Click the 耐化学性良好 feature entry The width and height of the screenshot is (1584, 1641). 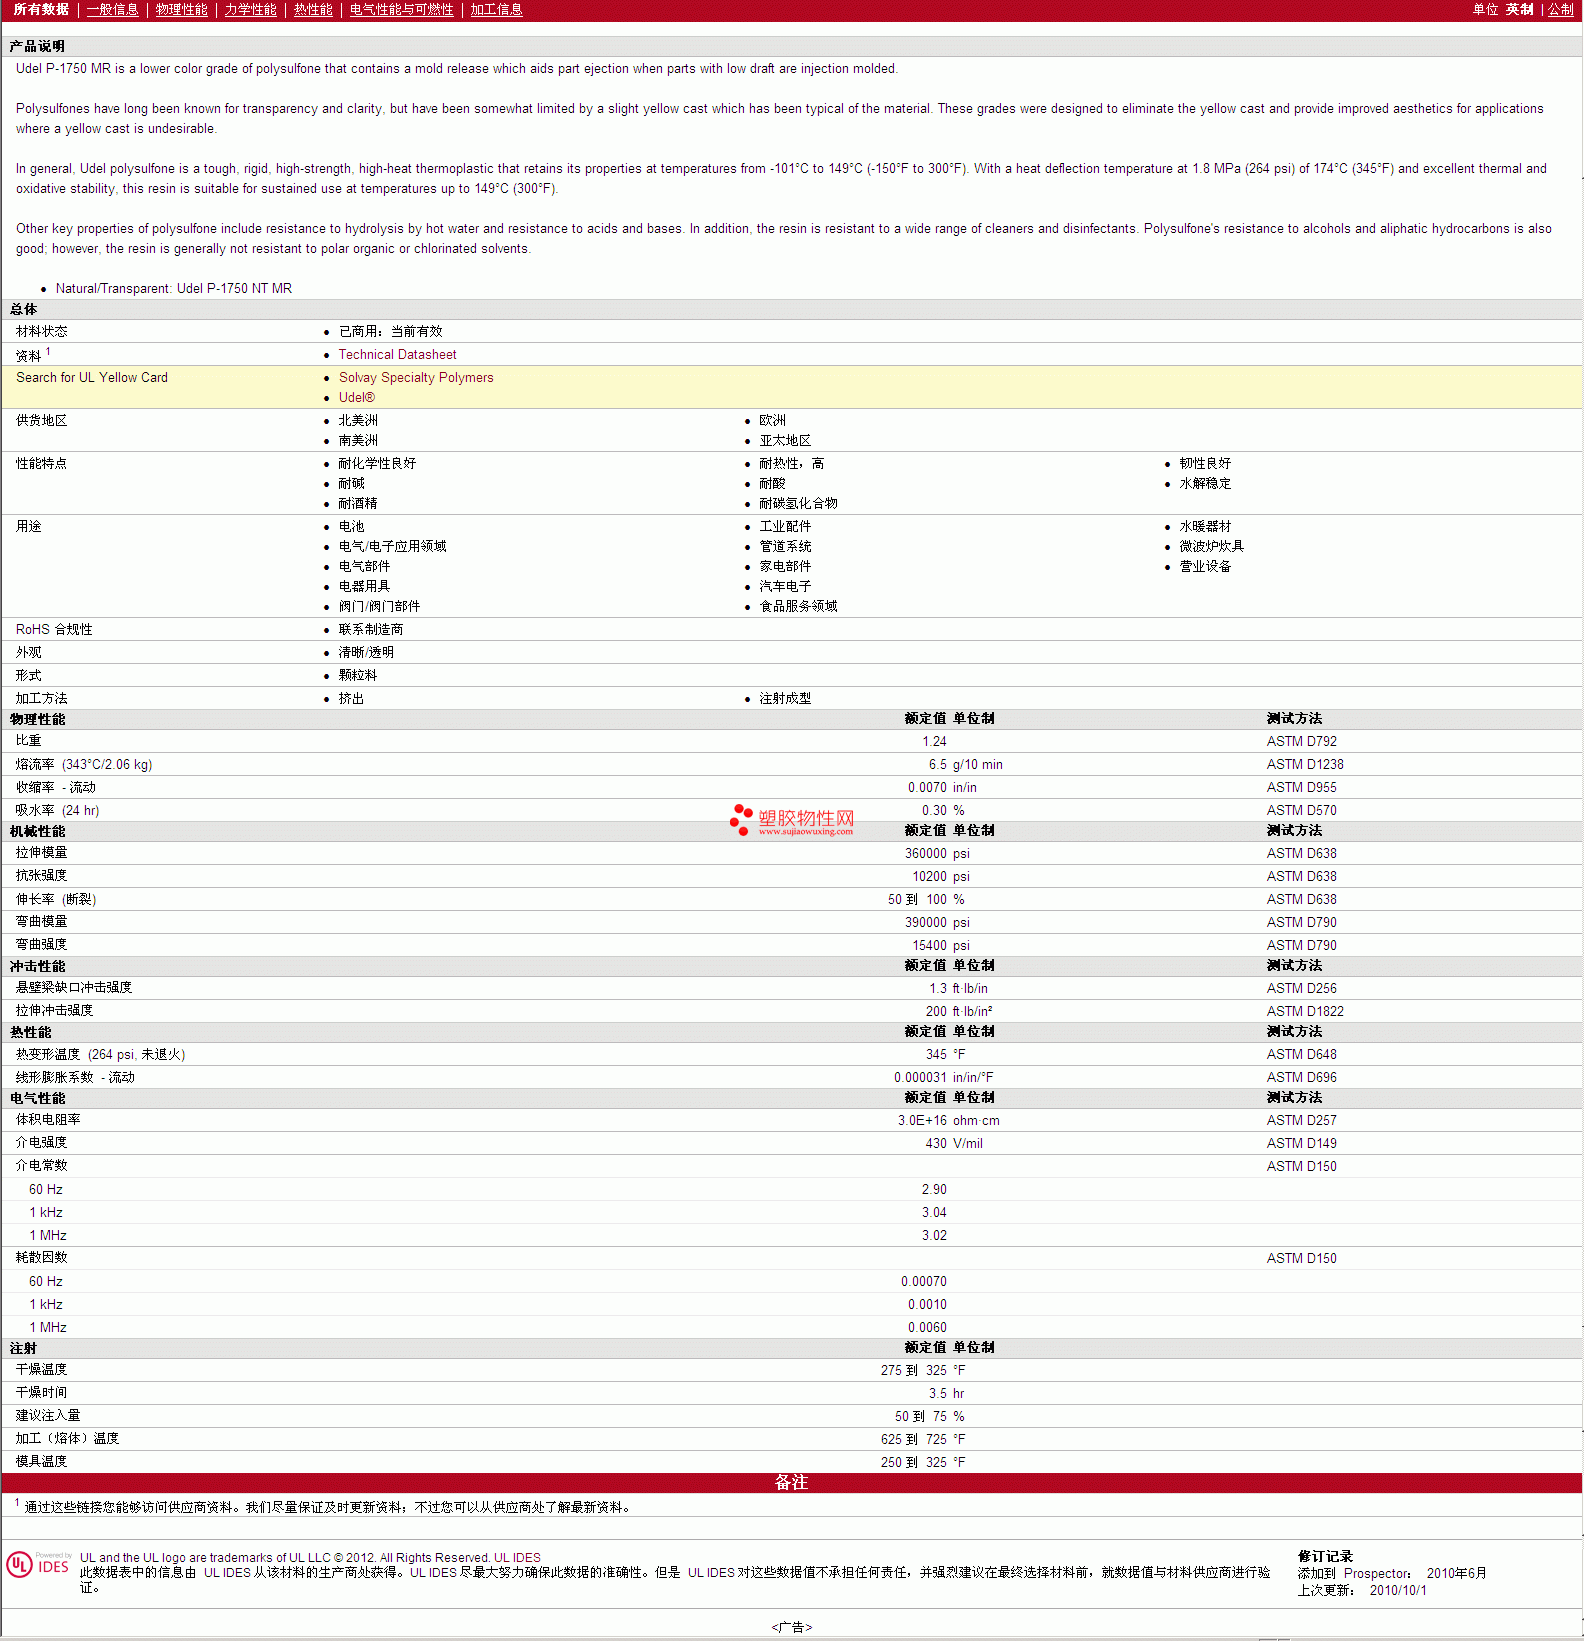377,464
